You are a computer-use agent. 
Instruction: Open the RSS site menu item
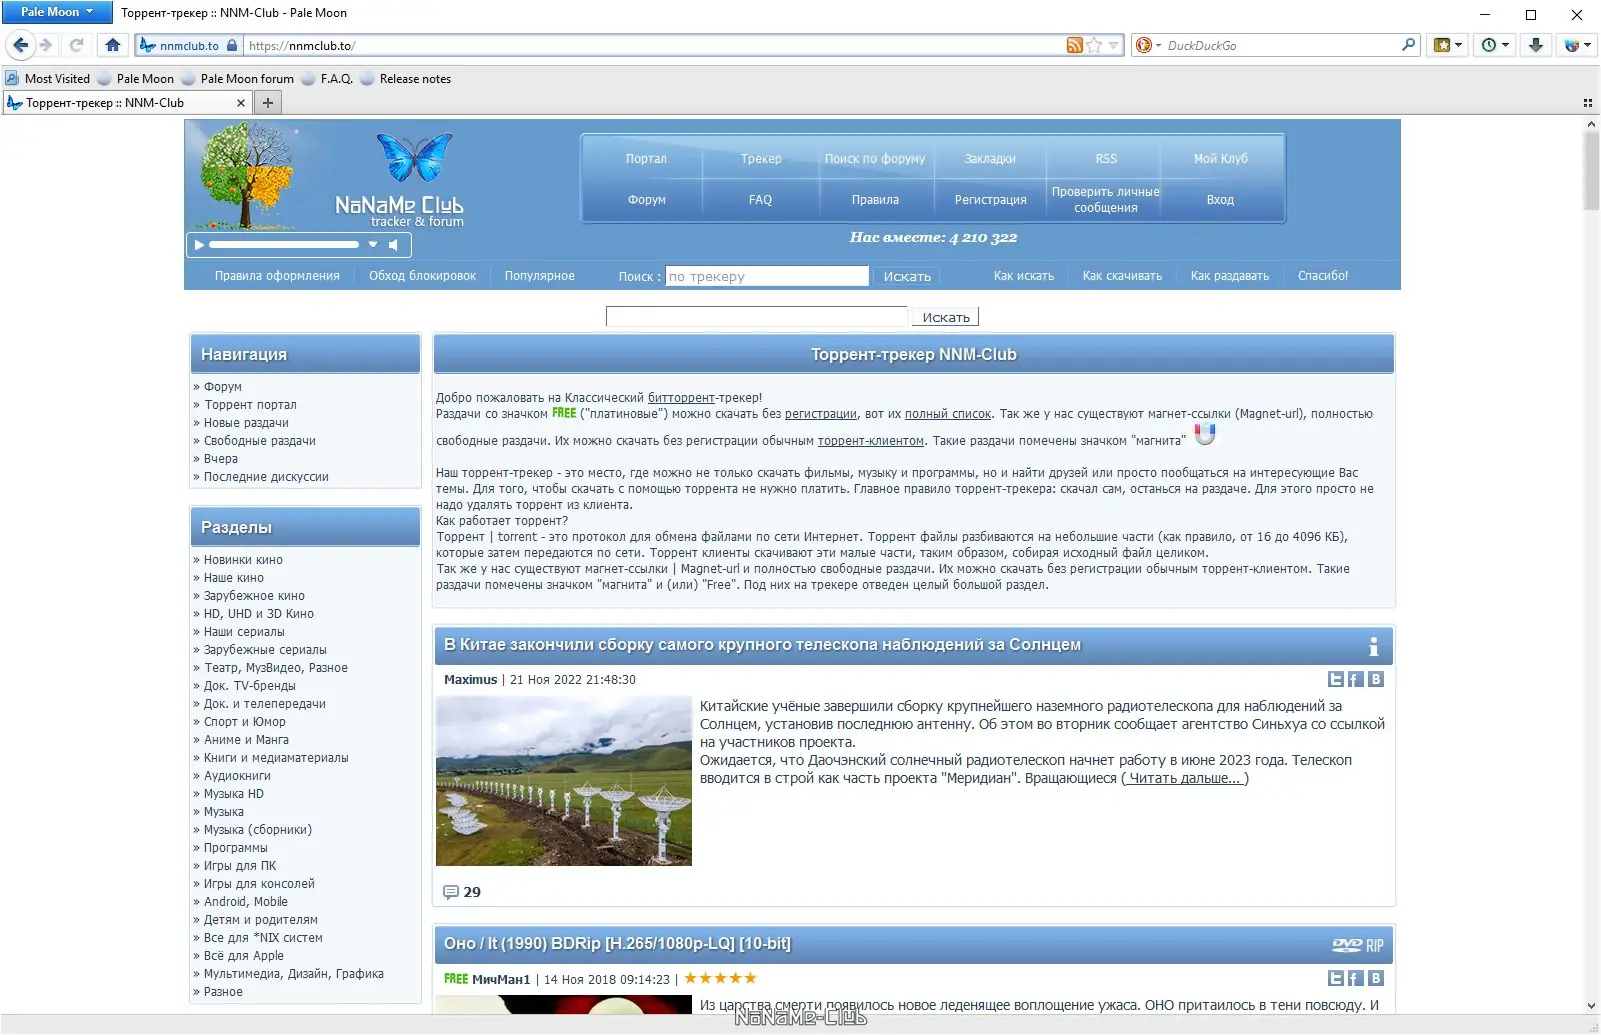pos(1106,159)
